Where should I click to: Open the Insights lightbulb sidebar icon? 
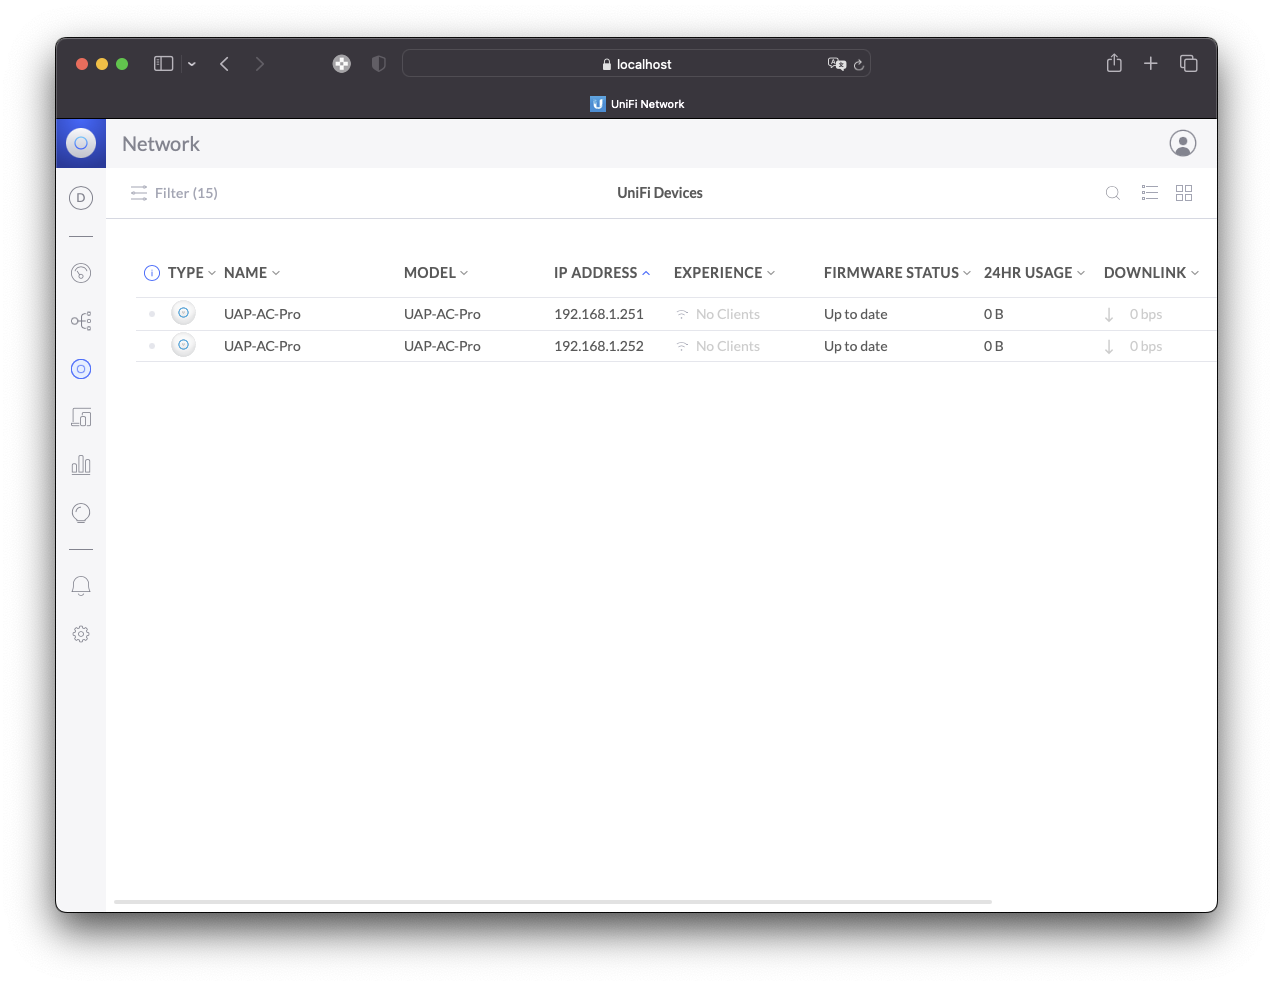coord(81,513)
